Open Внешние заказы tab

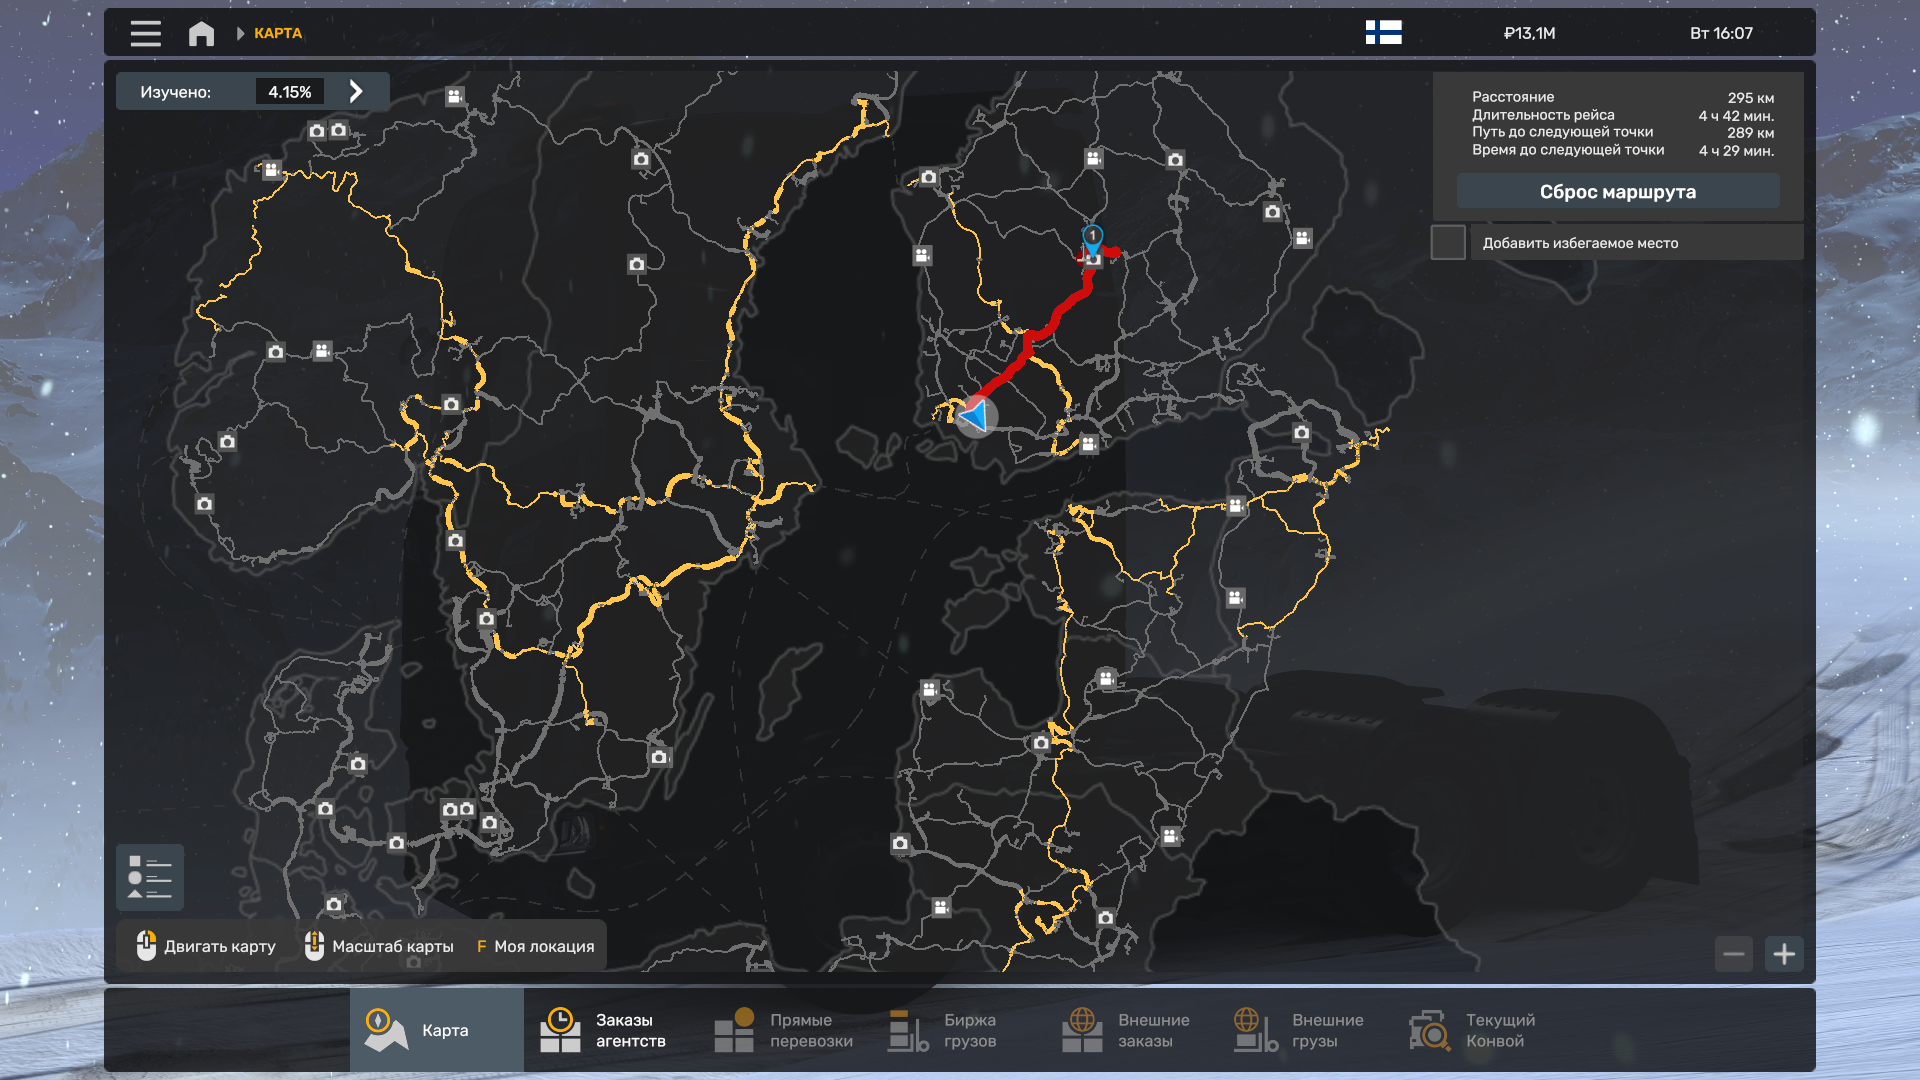point(1126,1030)
